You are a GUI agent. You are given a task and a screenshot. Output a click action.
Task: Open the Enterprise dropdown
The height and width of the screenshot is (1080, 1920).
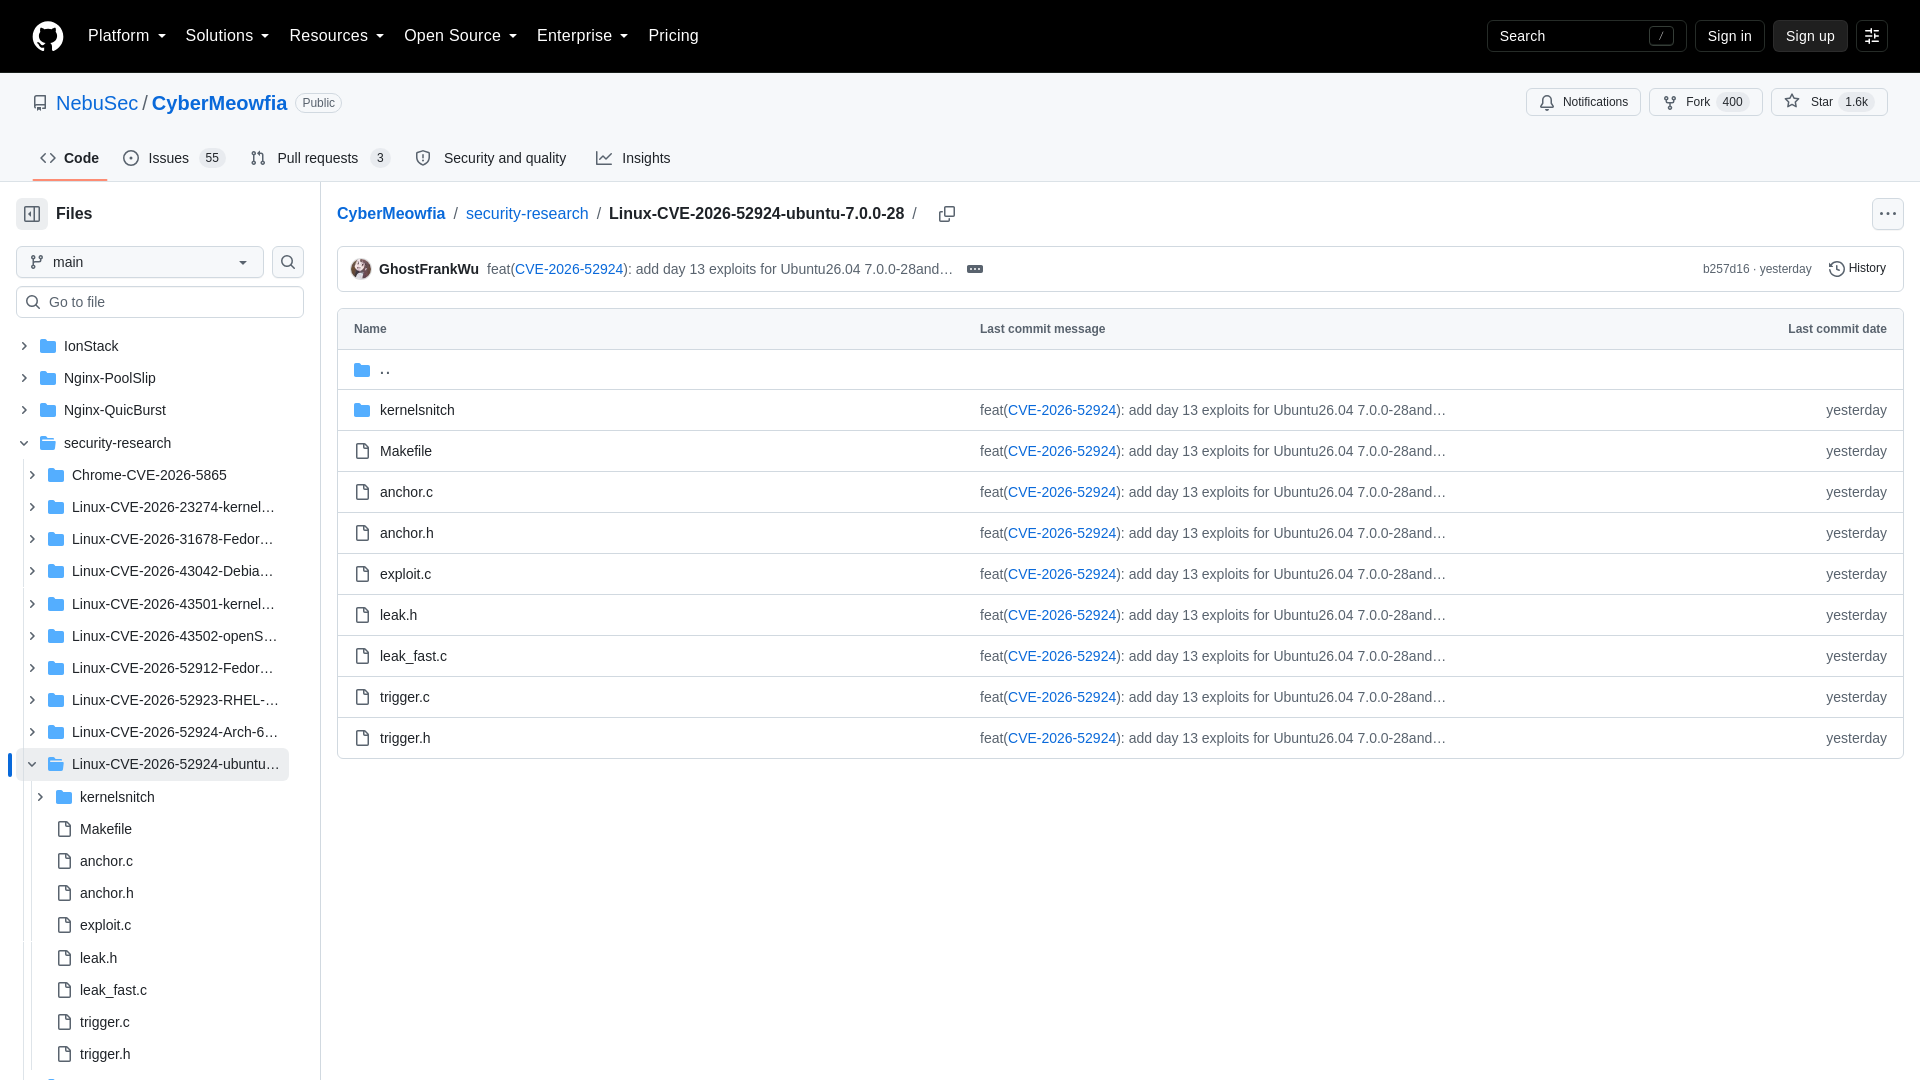pyautogui.click(x=582, y=36)
